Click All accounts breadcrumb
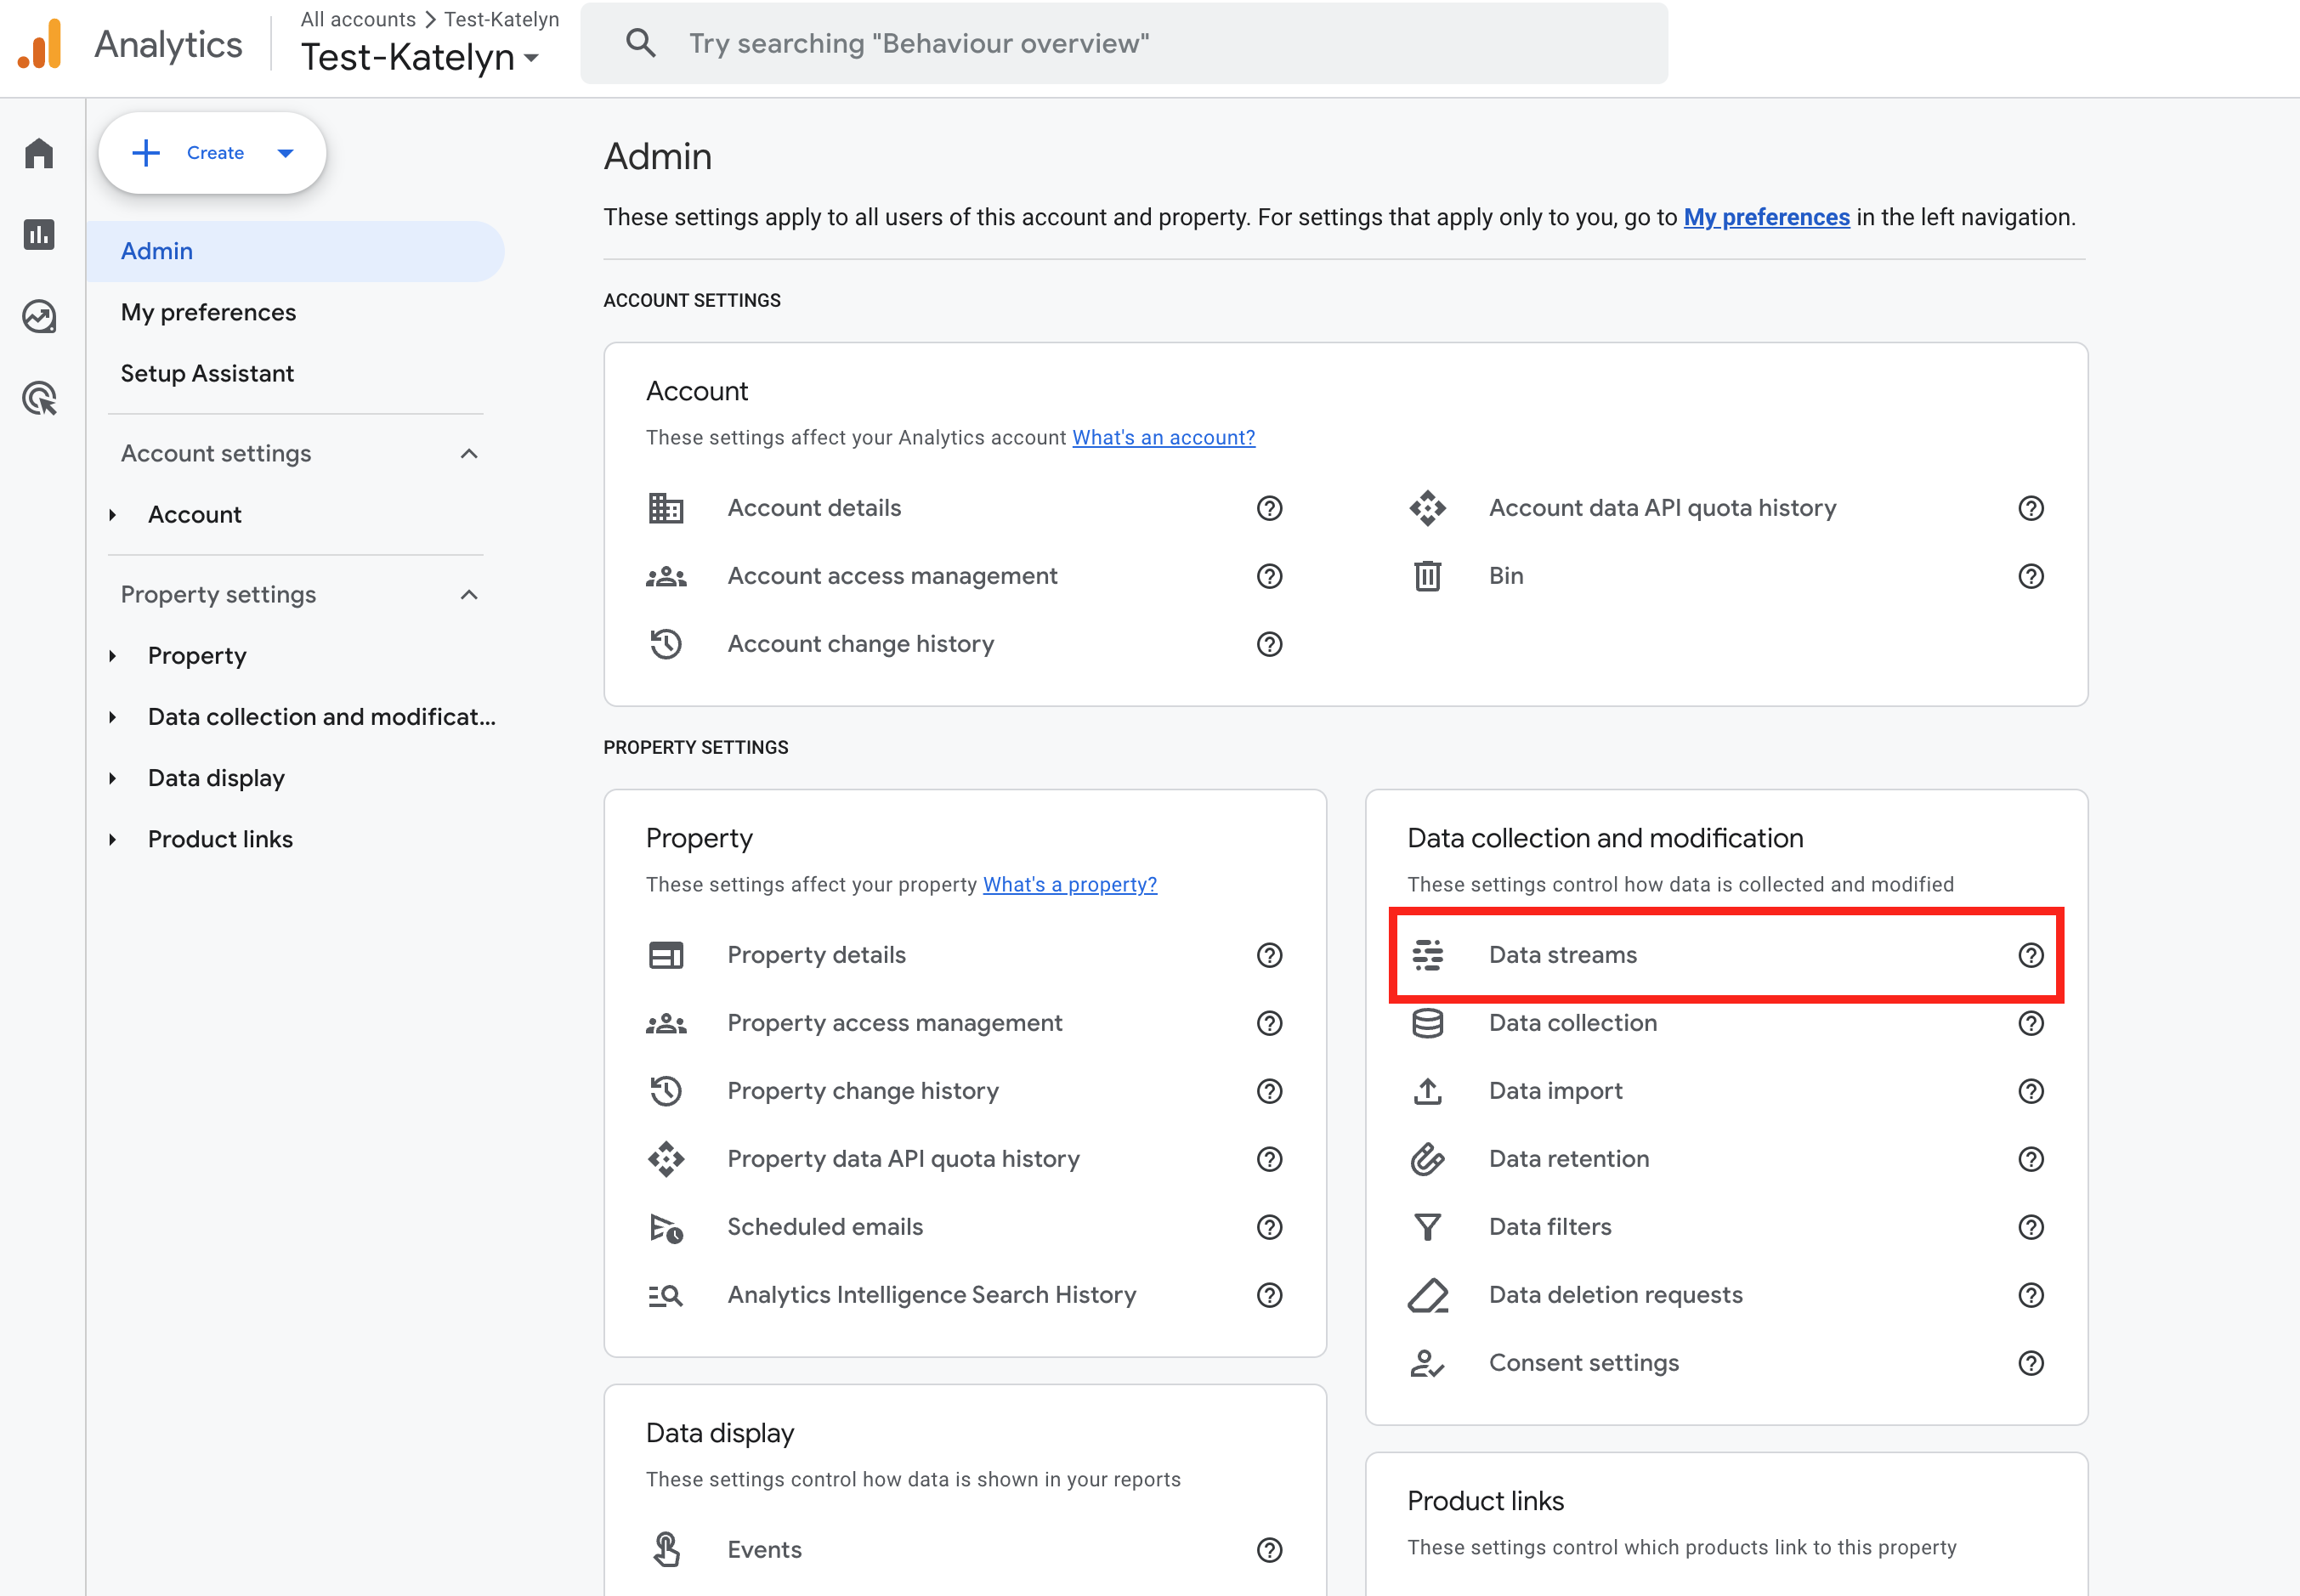 [x=358, y=19]
